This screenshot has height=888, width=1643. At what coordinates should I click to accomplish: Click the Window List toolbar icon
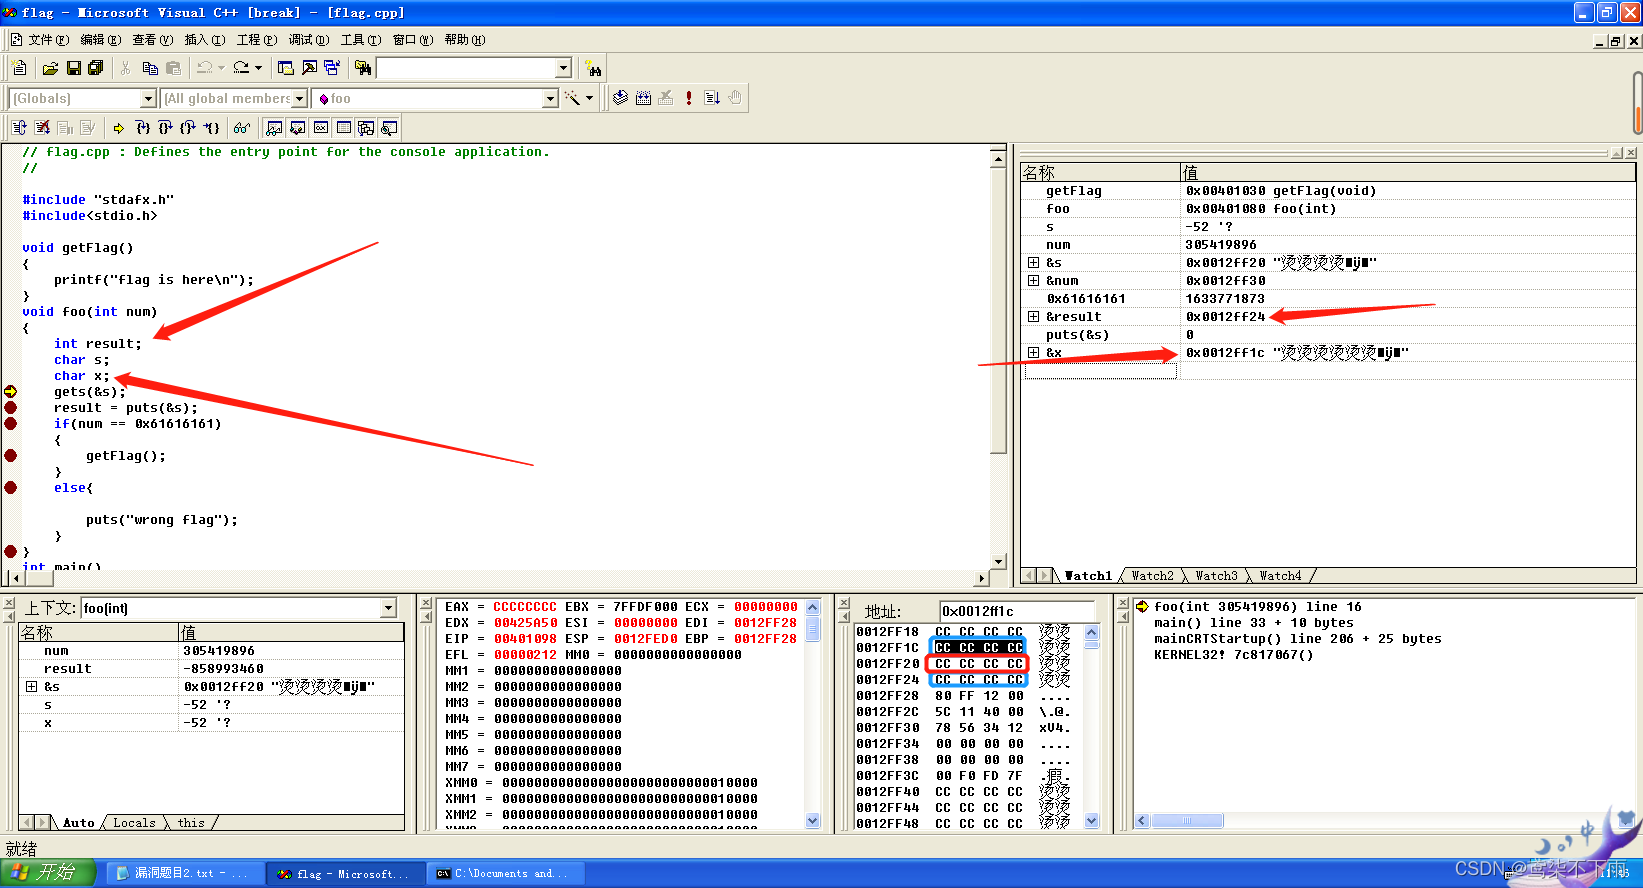[x=332, y=68]
